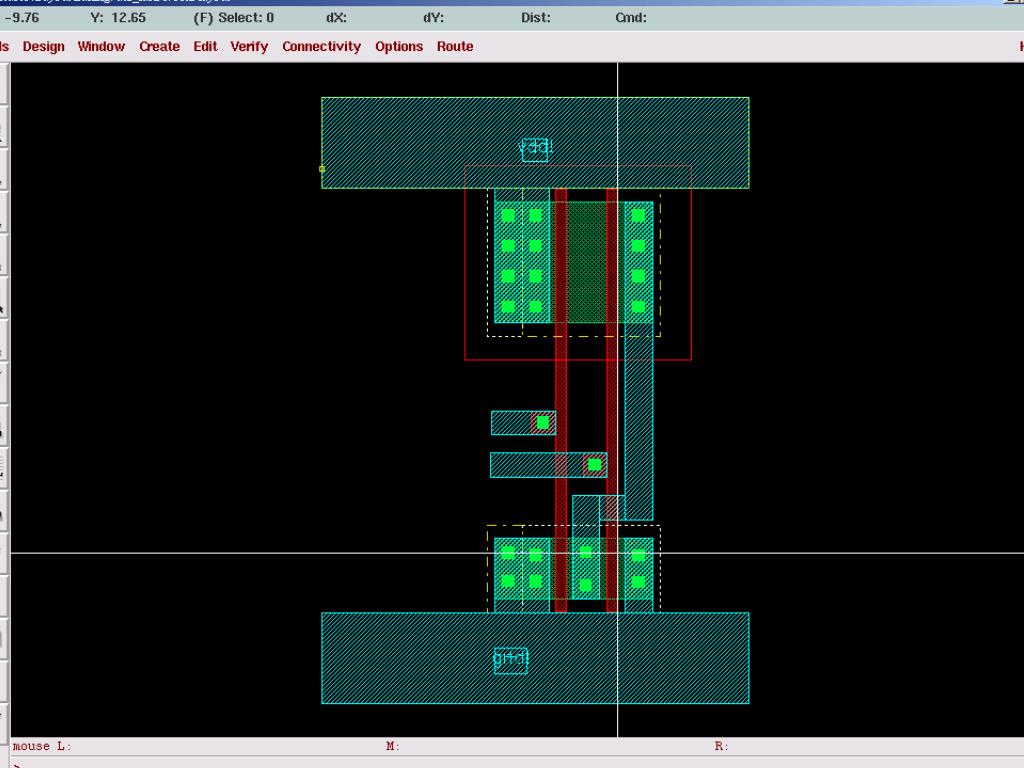Click the yellow handle on vdd rail edge
Viewport: 1024px width, 768px height.
pyautogui.click(x=322, y=169)
